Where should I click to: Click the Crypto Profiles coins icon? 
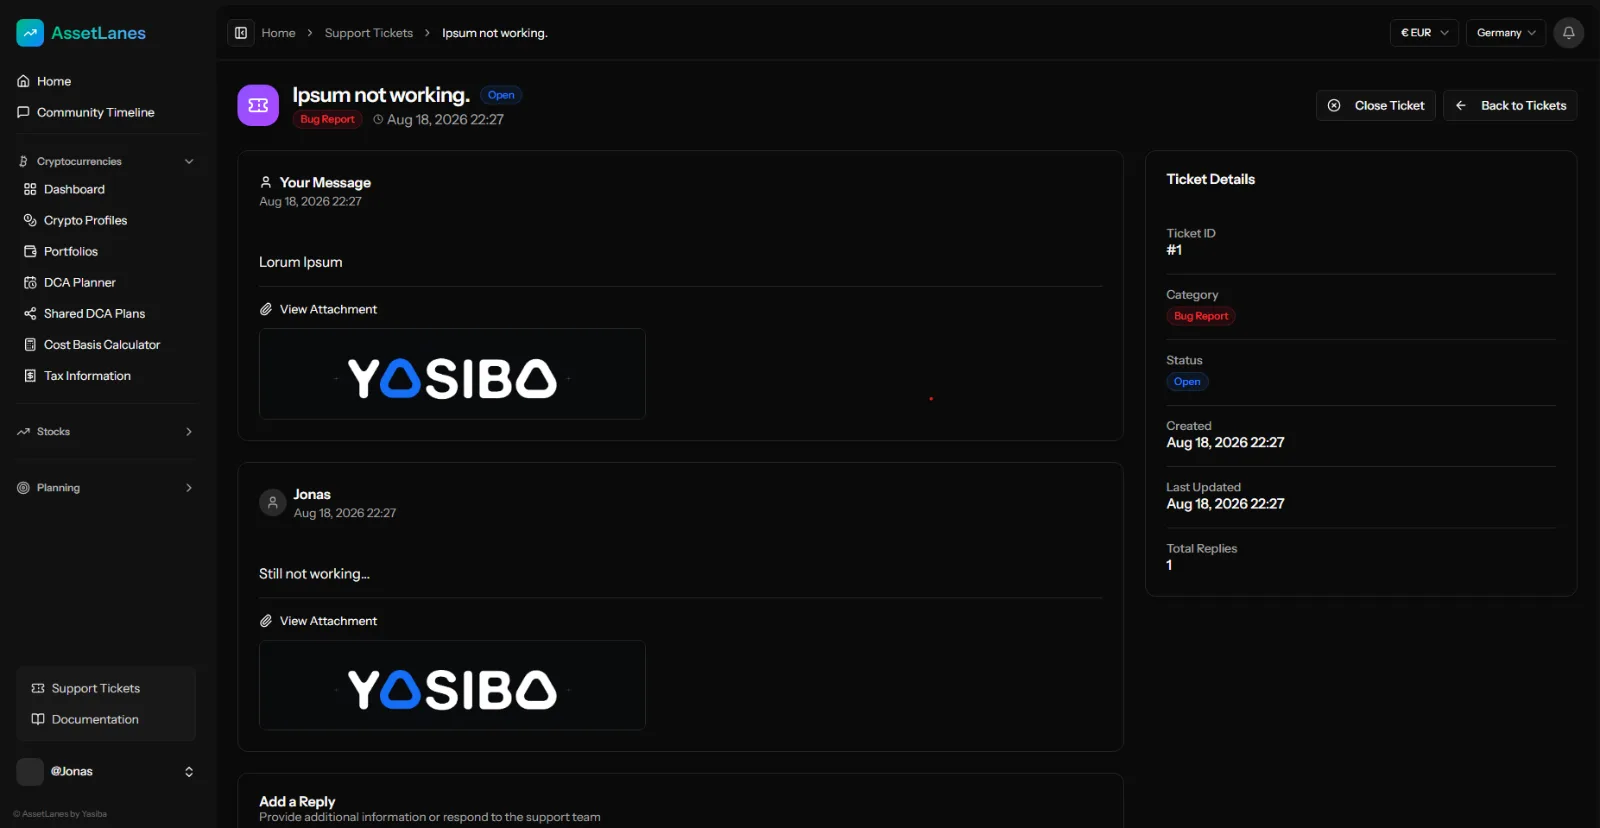pyautogui.click(x=30, y=220)
